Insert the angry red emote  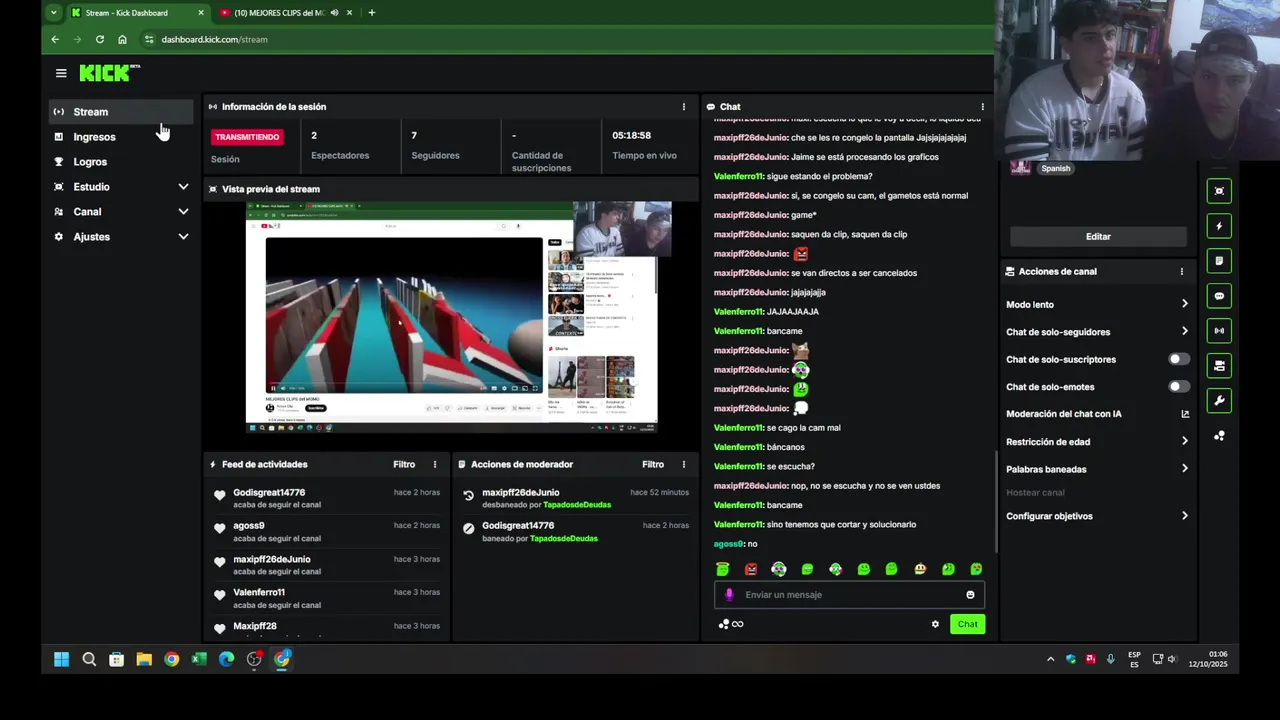751,569
